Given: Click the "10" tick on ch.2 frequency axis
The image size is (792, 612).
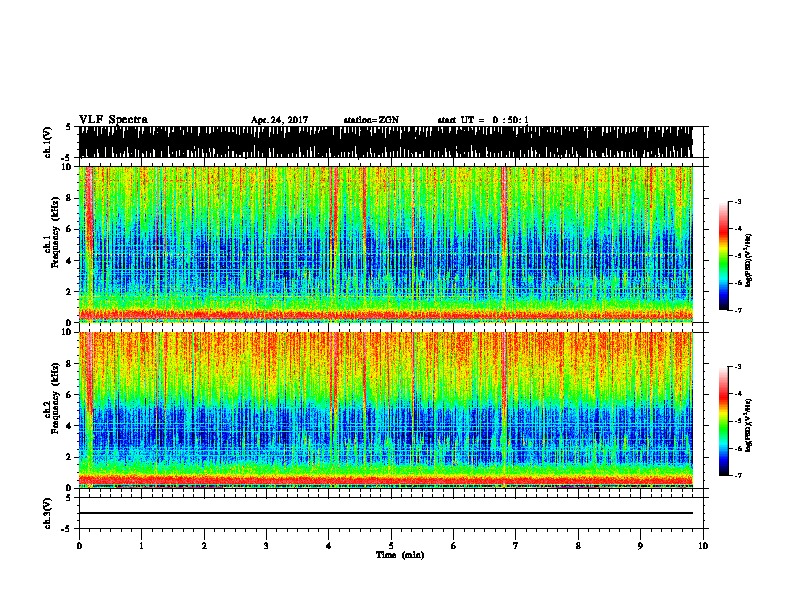Looking at the screenshot, I should pos(68,333).
